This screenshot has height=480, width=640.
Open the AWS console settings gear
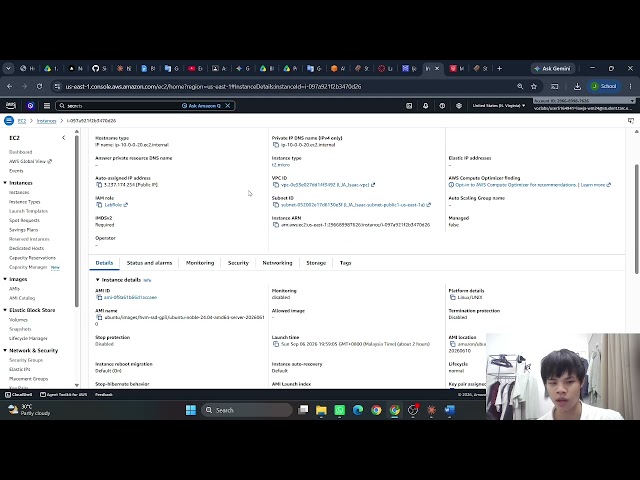click(x=459, y=106)
